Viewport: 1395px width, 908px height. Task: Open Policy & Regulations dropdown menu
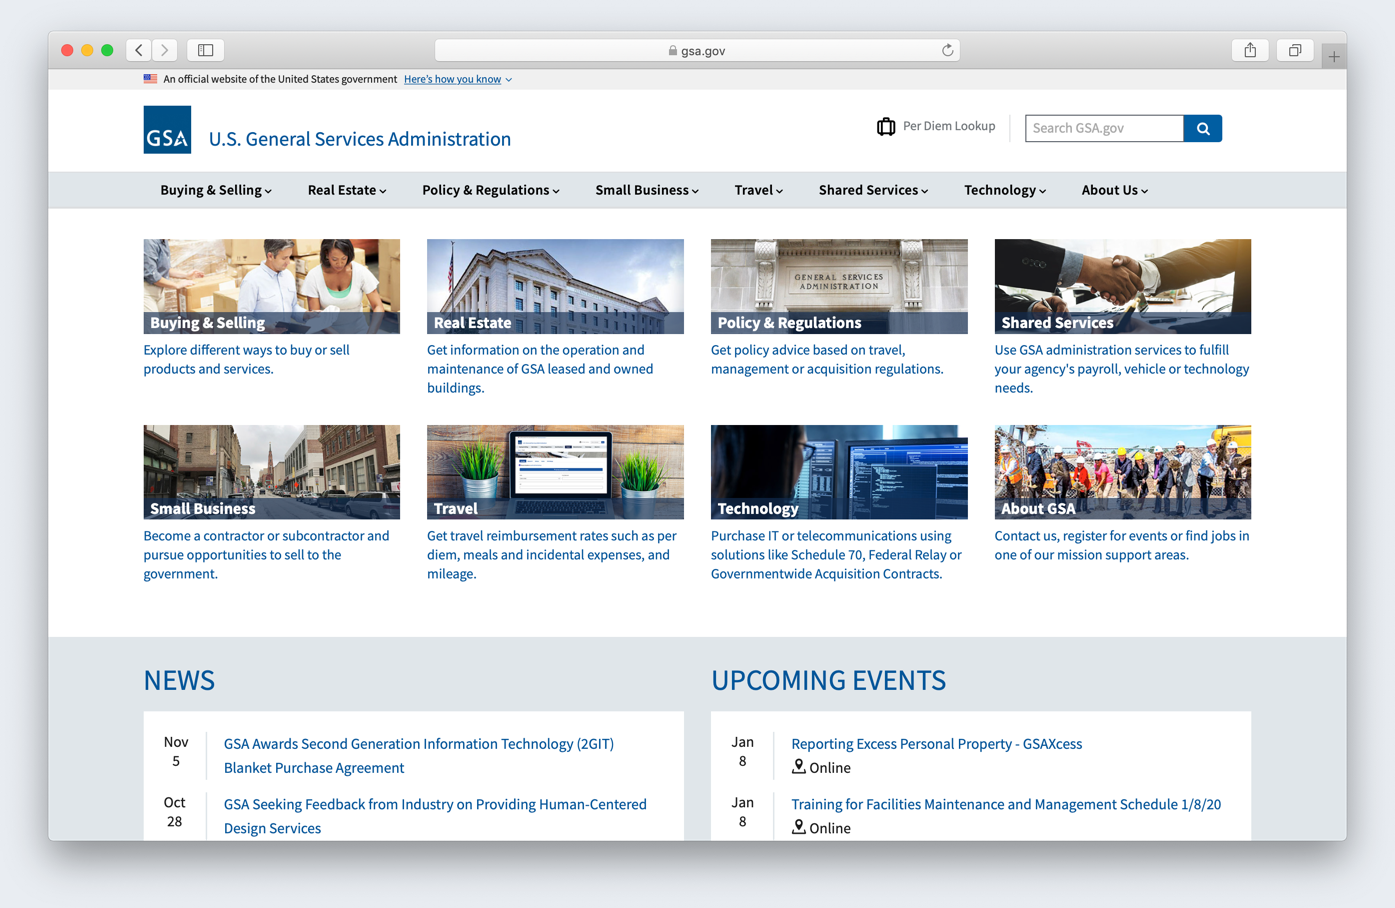[491, 190]
